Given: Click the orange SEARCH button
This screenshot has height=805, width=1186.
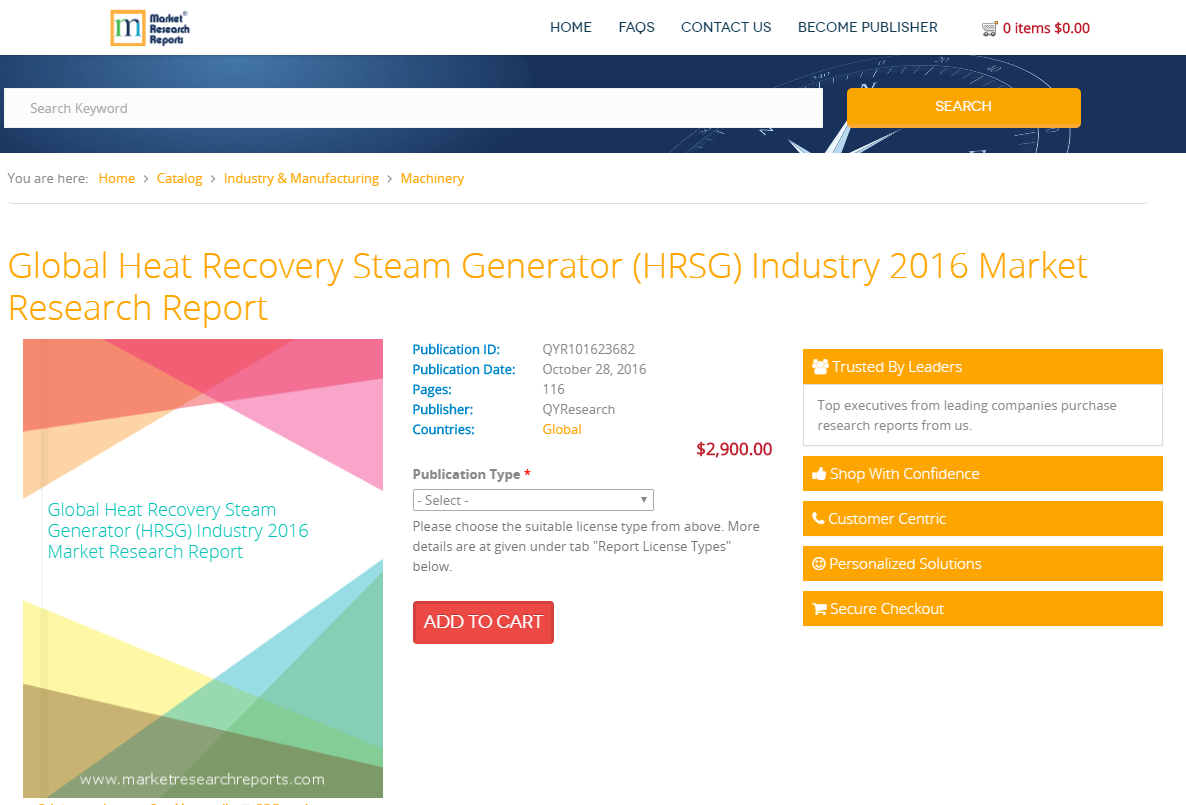Looking at the screenshot, I should [x=963, y=107].
